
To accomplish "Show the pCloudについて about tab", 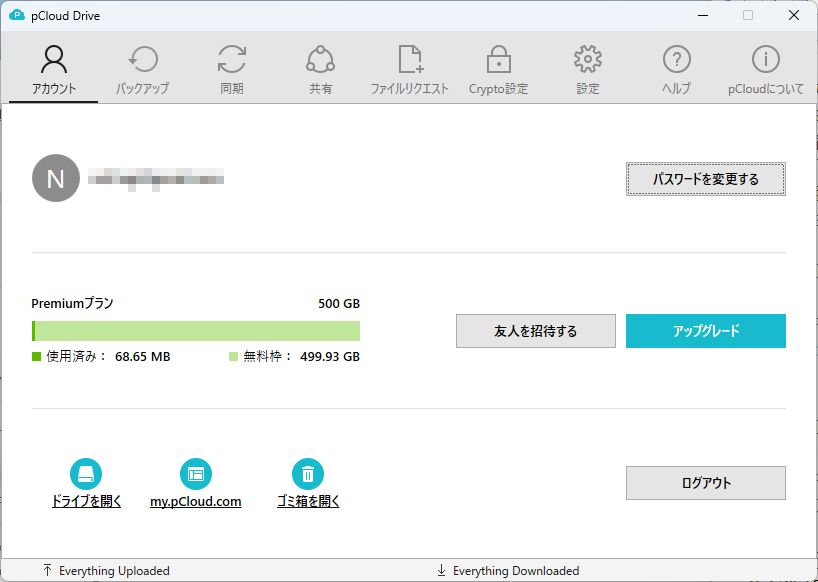I will (x=765, y=69).
